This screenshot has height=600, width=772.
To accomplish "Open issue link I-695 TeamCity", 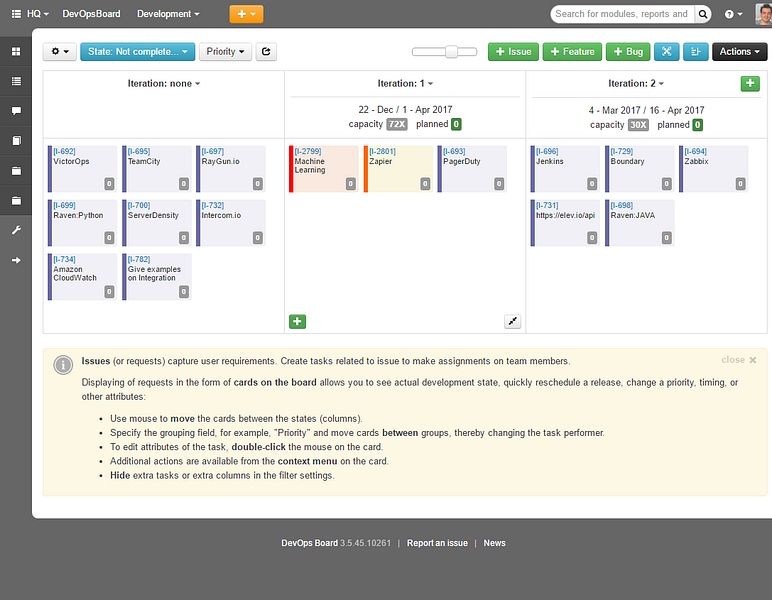I will click(139, 151).
